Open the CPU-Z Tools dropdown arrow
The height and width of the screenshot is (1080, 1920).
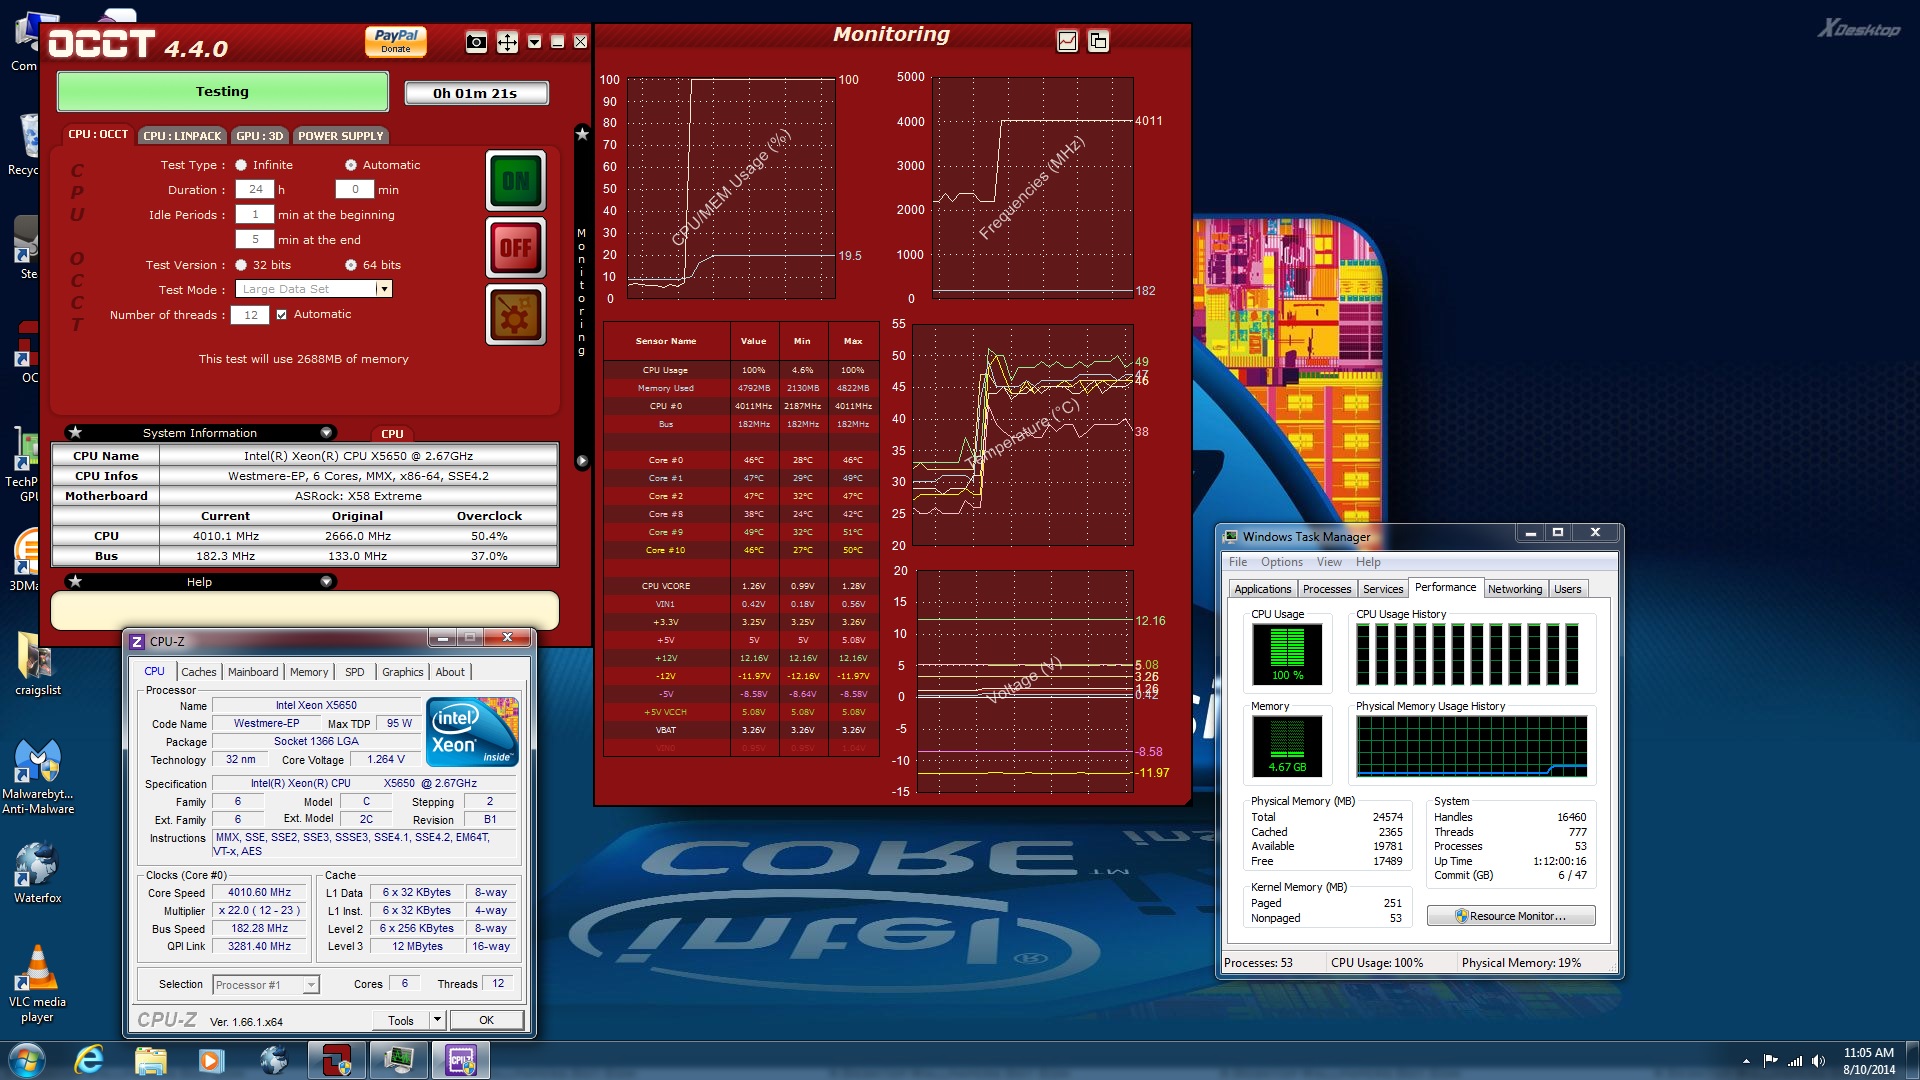click(437, 1020)
